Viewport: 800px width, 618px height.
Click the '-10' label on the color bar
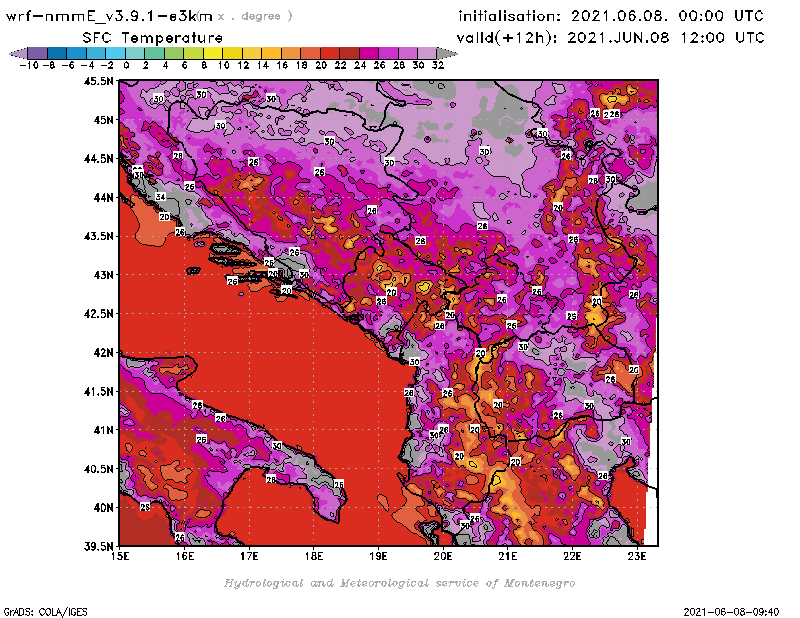[29, 65]
